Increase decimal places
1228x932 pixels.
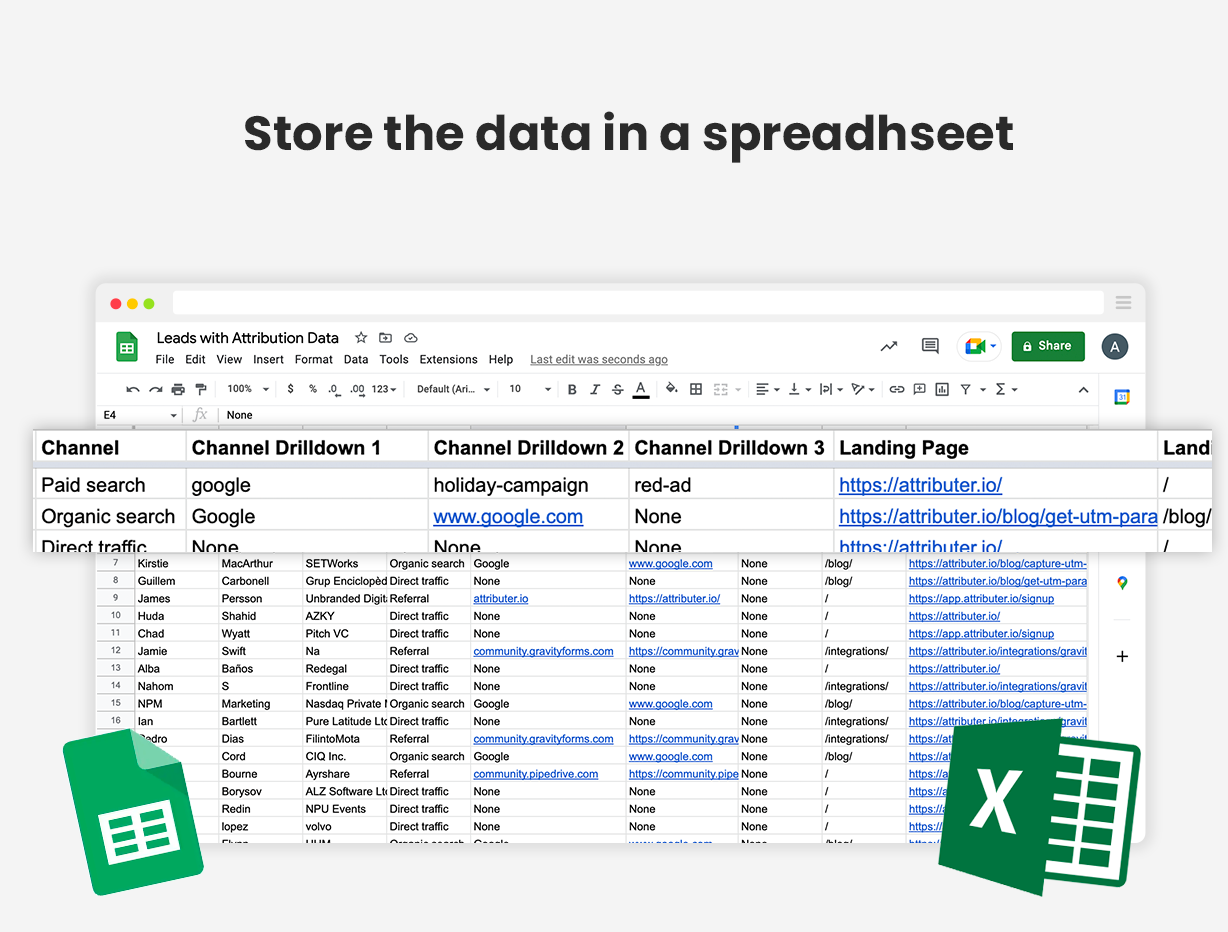coord(358,389)
